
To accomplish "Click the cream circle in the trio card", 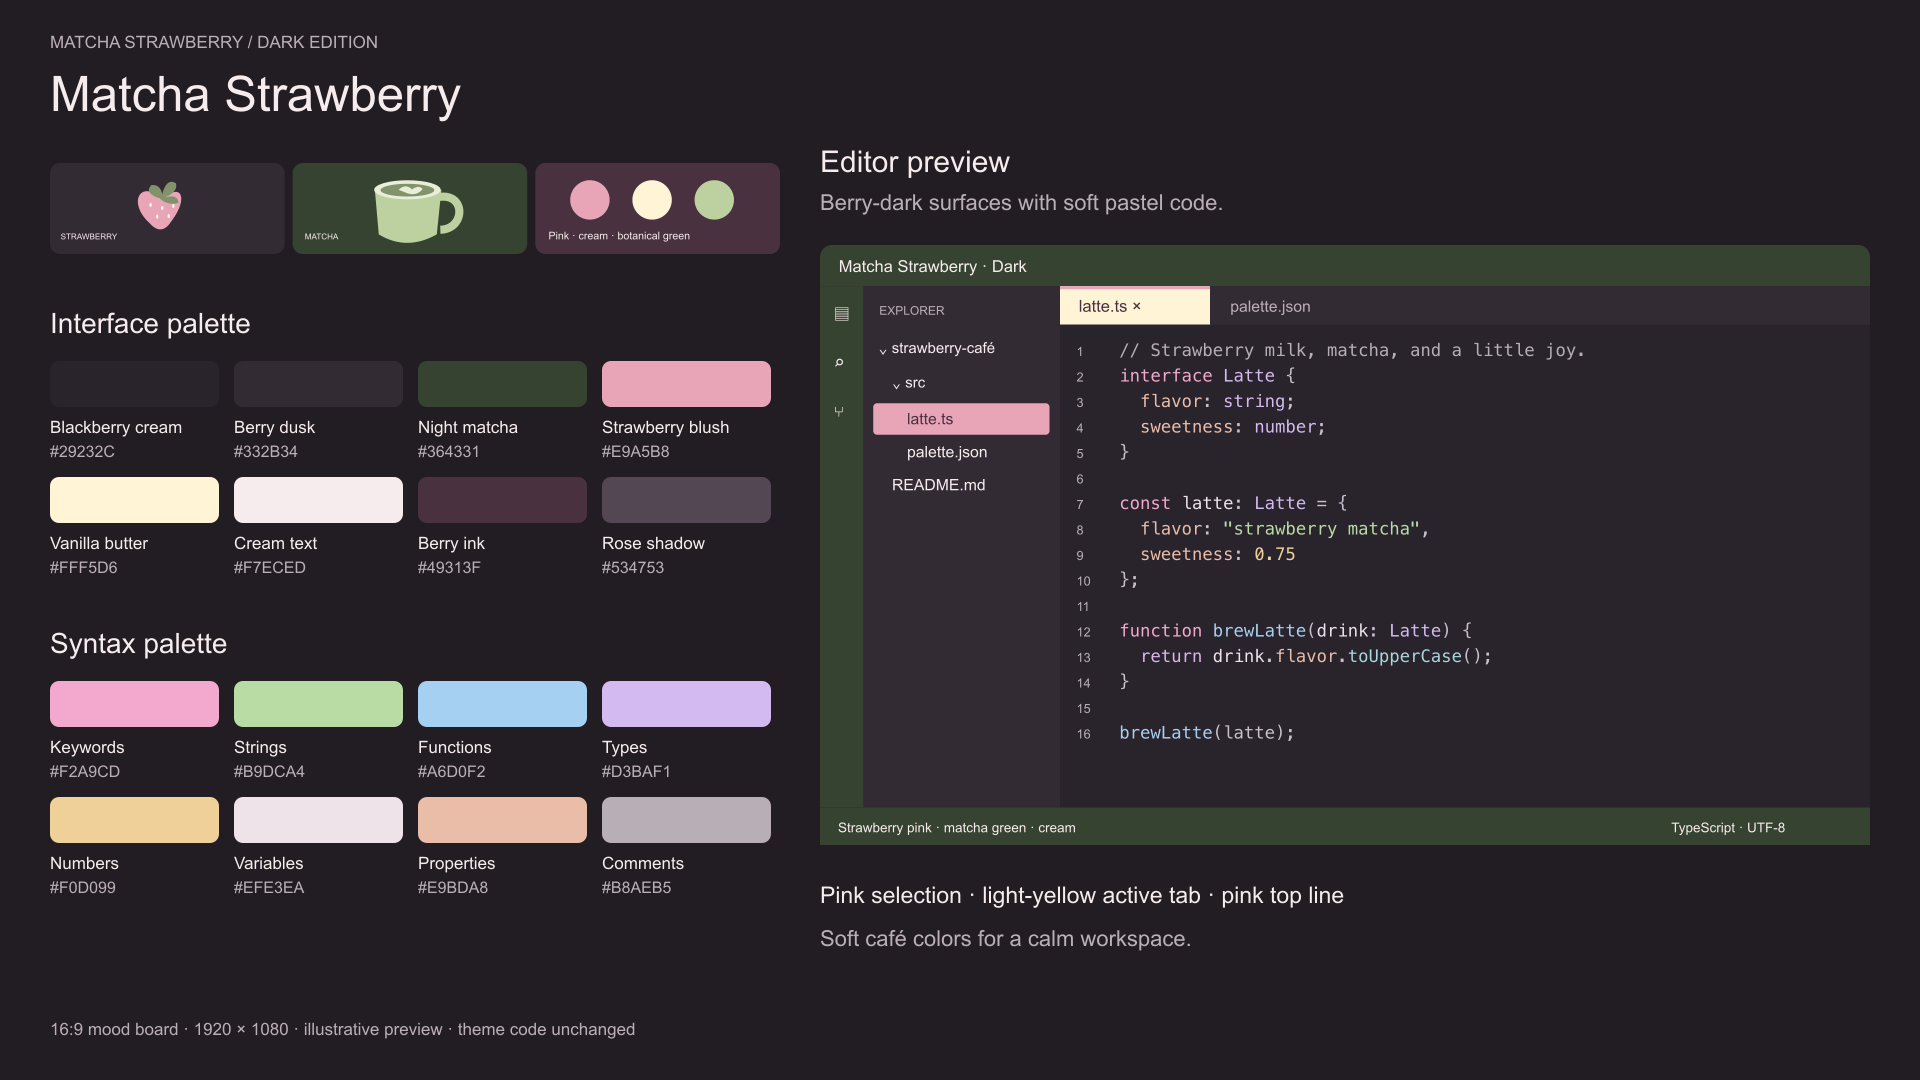I will pyautogui.click(x=652, y=200).
